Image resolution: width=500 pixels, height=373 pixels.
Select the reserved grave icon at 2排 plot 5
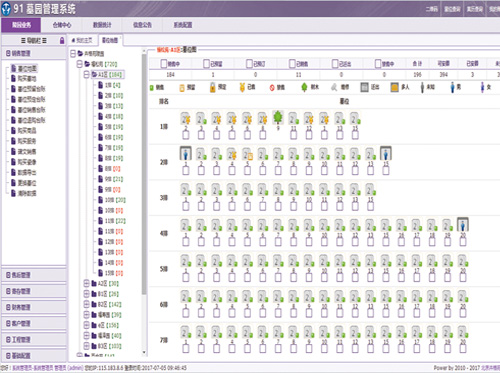pos(247,154)
